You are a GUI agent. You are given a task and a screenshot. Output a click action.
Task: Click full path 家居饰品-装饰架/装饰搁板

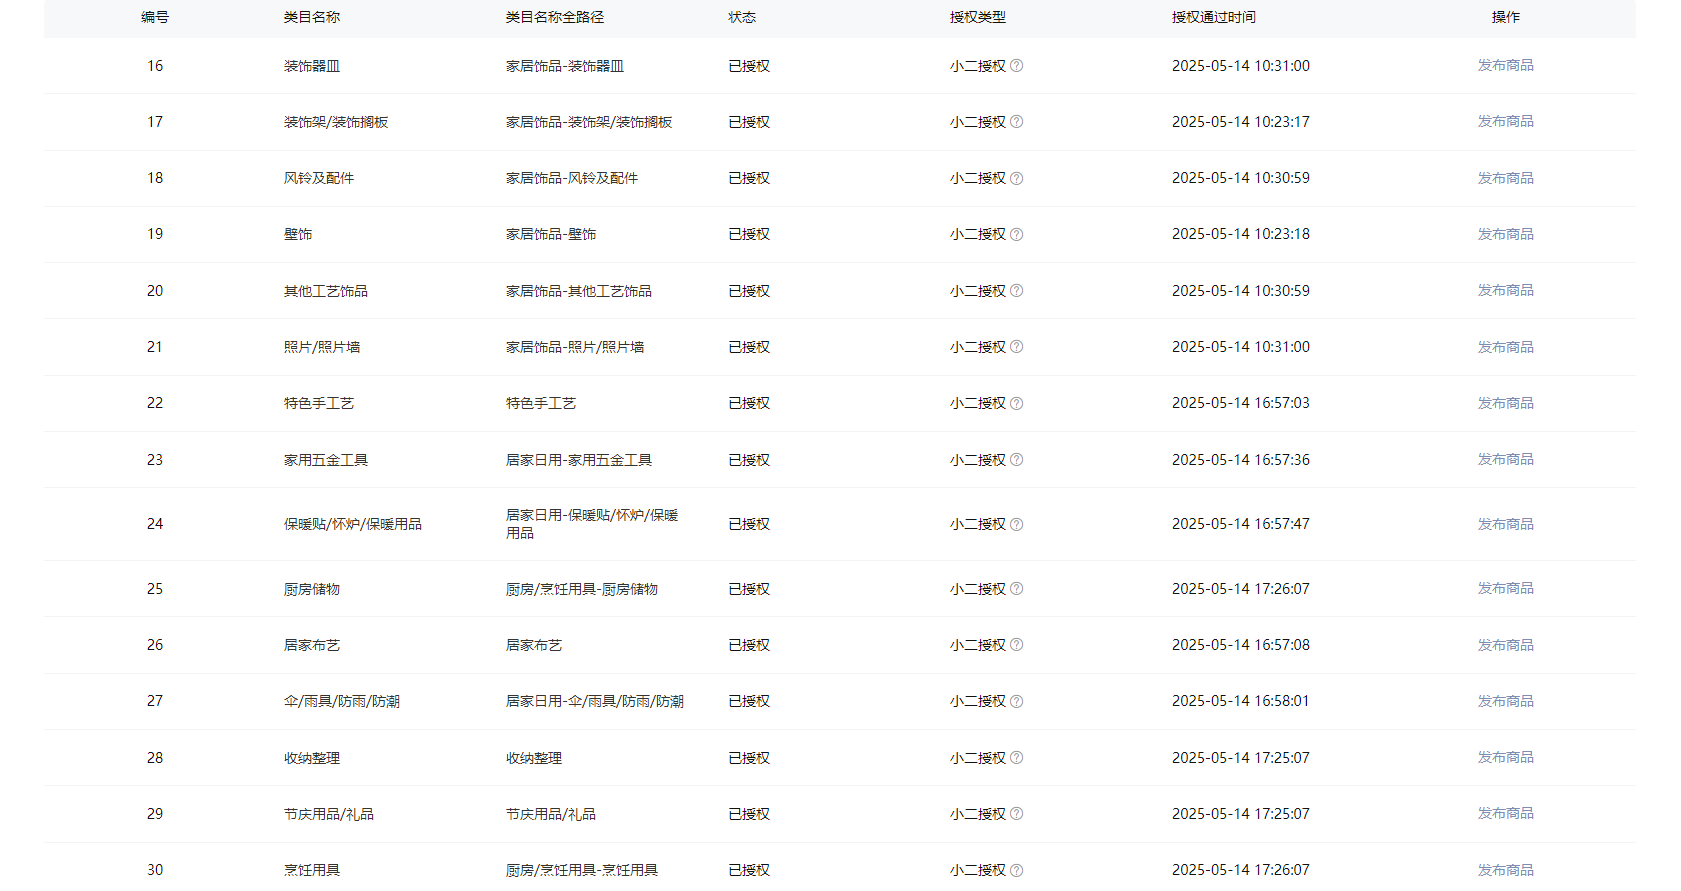[x=589, y=122]
